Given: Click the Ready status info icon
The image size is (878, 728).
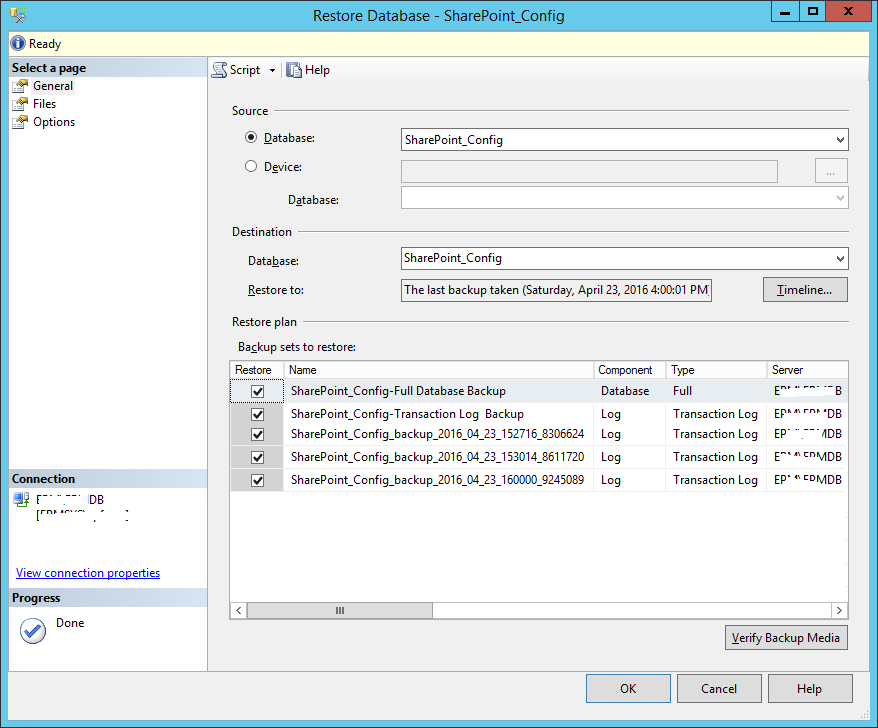Looking at the screenshot, I should [x=18, y=43].
